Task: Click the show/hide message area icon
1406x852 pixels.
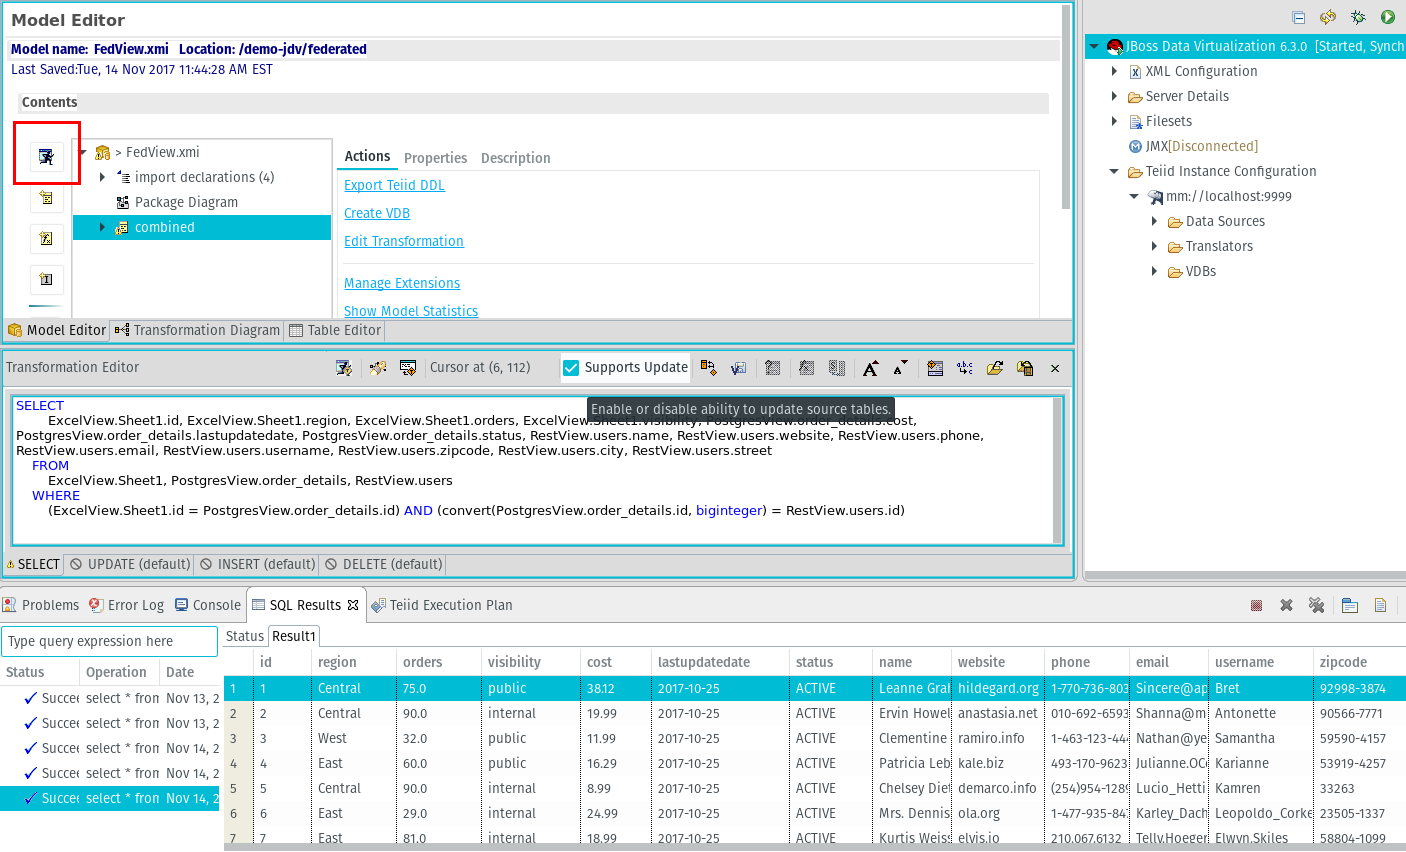Action: [935, 368]
